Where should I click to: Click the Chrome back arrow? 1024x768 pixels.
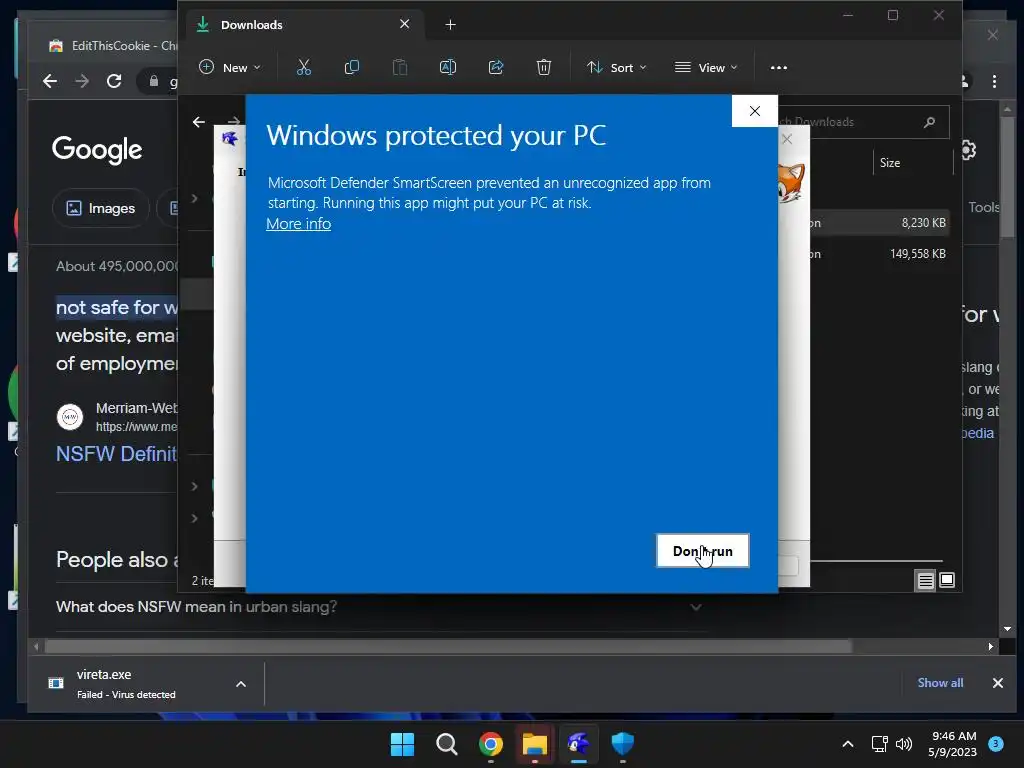[x=50, y=81]
